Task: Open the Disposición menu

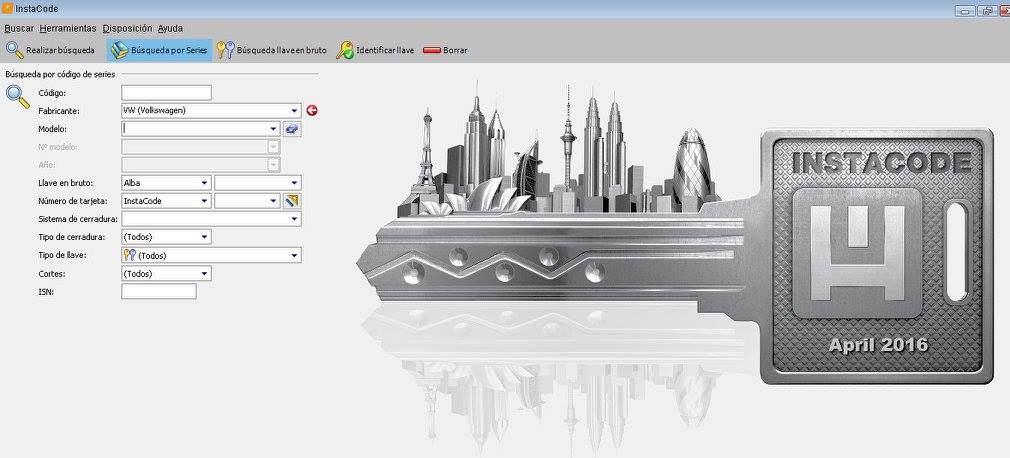Action: [128, 28]
